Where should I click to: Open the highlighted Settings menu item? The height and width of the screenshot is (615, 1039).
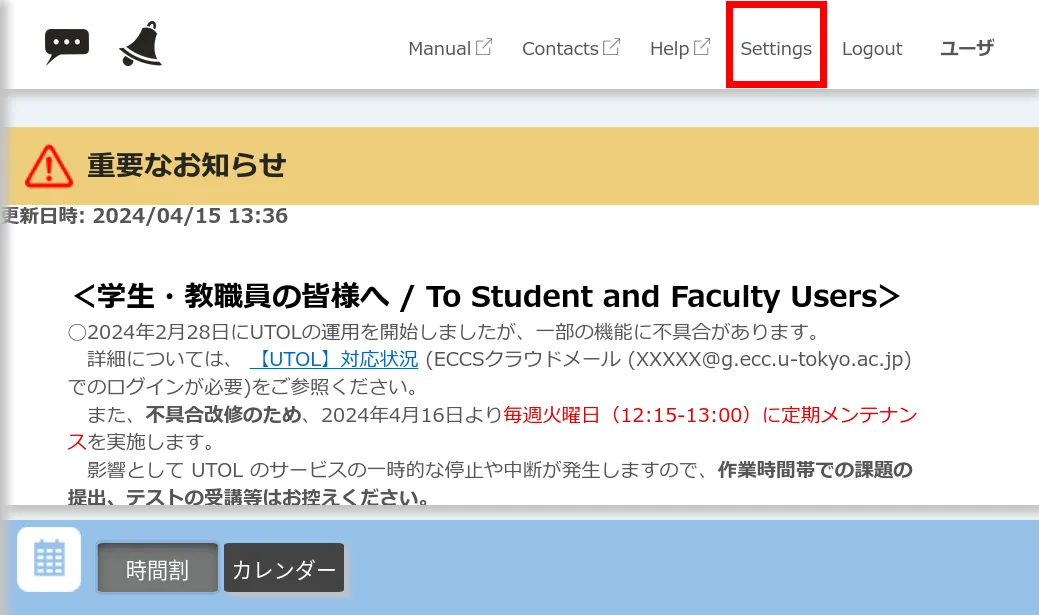pyautogui.click(x=776, y=48)
